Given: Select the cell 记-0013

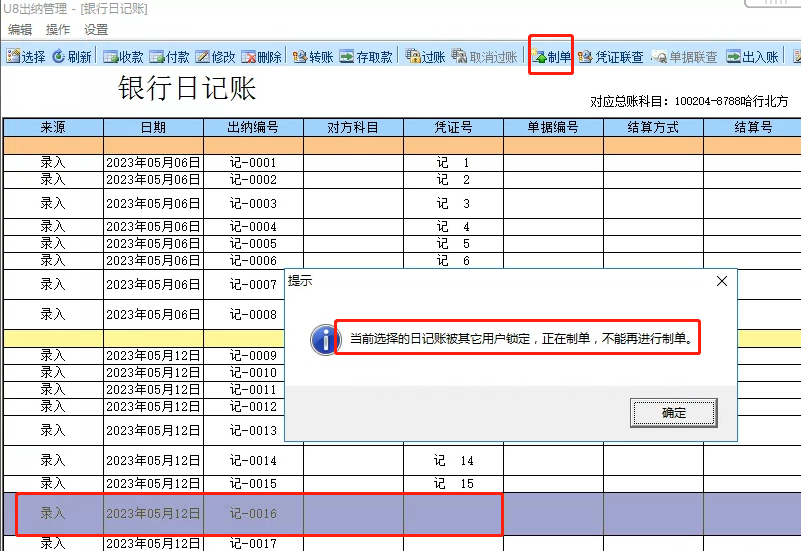Looking at the screenshot, I should coord(244,430).
